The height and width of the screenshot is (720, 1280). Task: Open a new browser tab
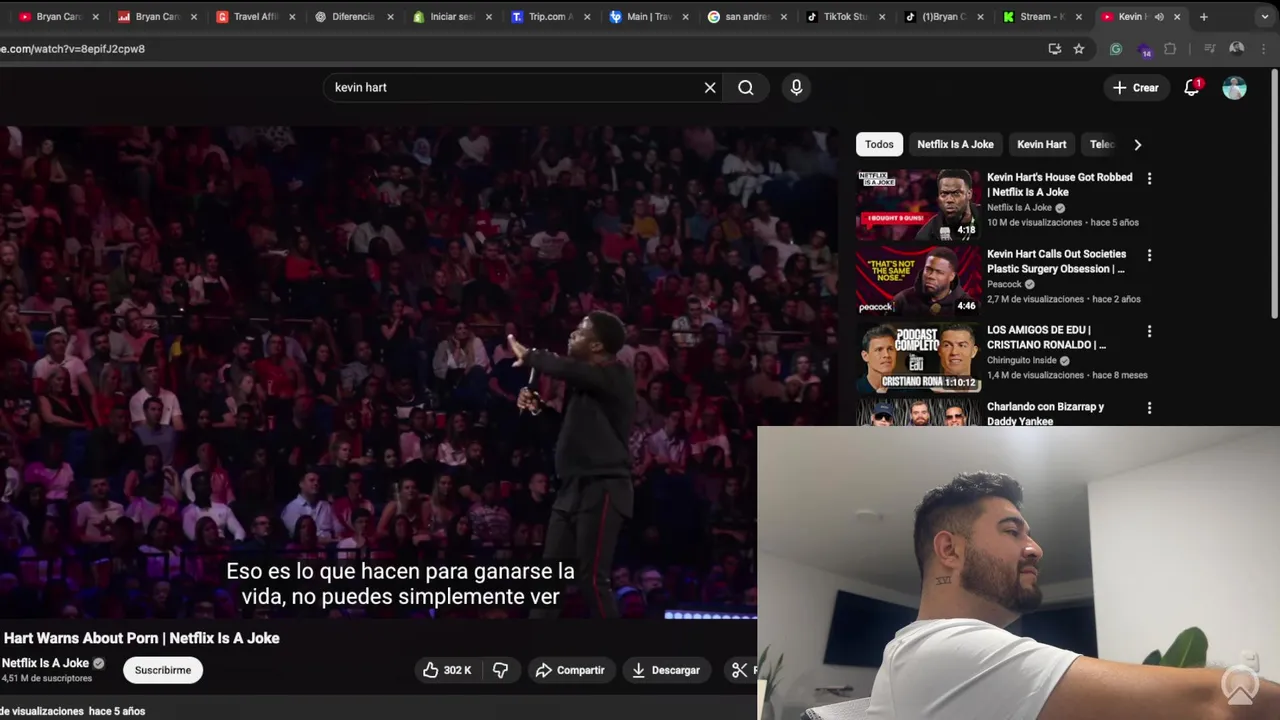point(1203,17)
